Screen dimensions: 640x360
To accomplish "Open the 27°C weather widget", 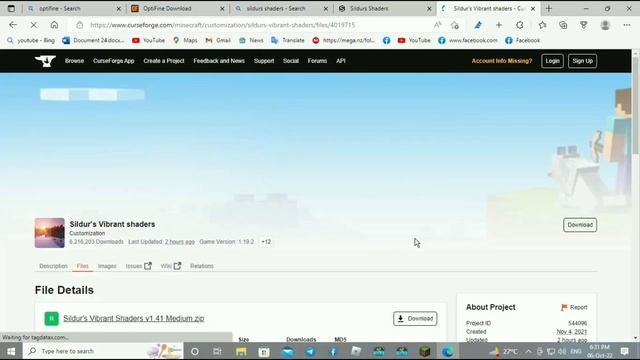I will (504, 351).
